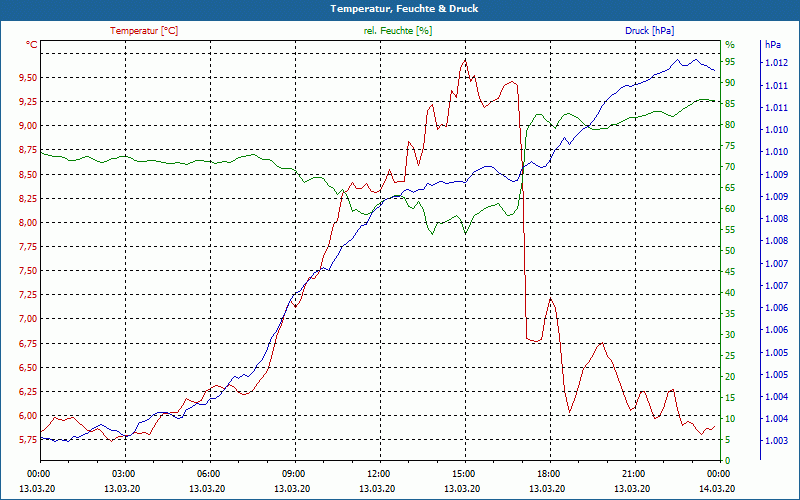Select the green rel. Feuchte [%] legend label

coord(397,31)
